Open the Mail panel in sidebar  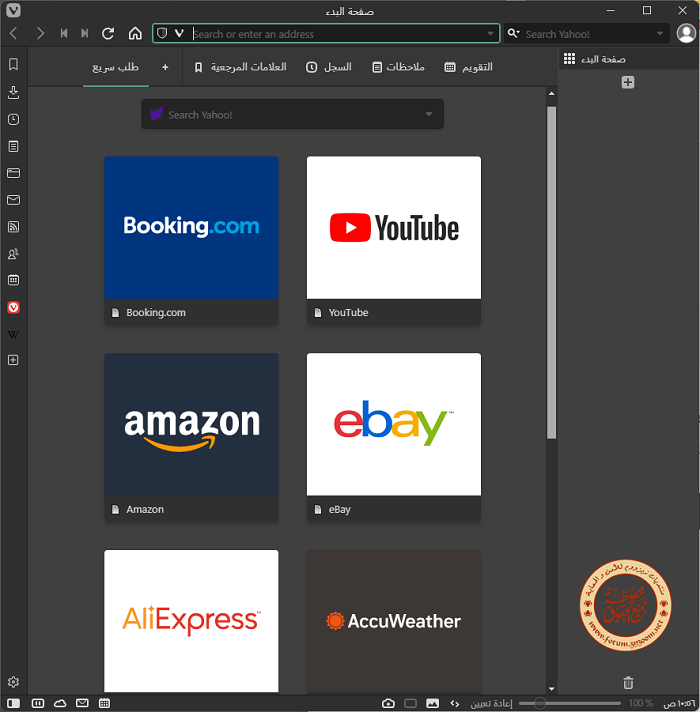(14, 200)
